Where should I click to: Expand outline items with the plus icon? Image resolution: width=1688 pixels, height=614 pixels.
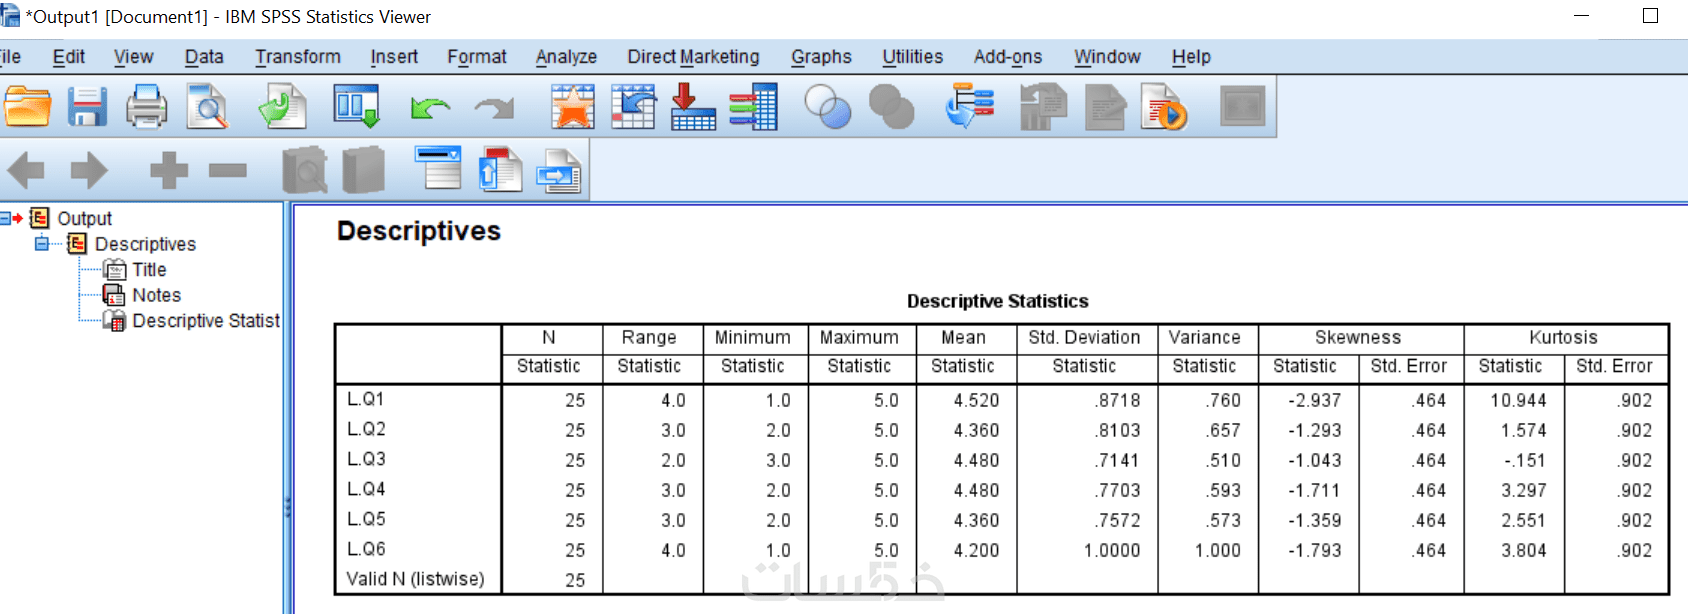coord(168,171)
